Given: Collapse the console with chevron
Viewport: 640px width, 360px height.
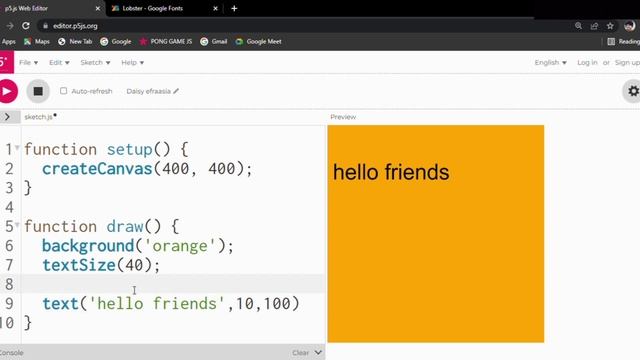Looking at the screenshot, I should click(318, 352).
